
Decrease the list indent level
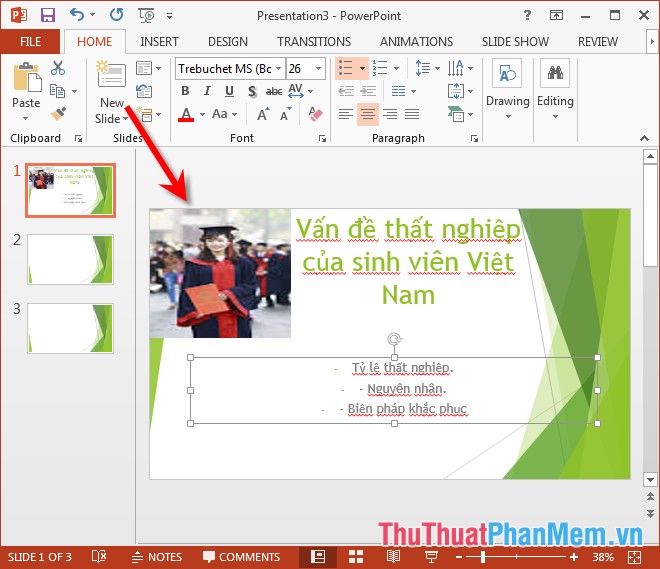[x=346, y=91]
